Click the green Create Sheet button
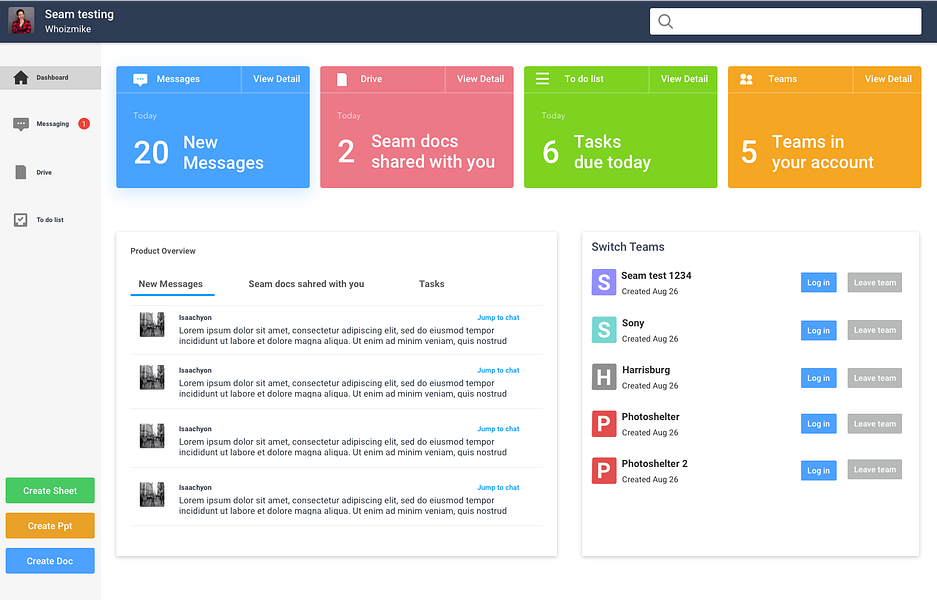Image resolution: width=937 pixels, height=600 pixels. (x=50, y=491)
